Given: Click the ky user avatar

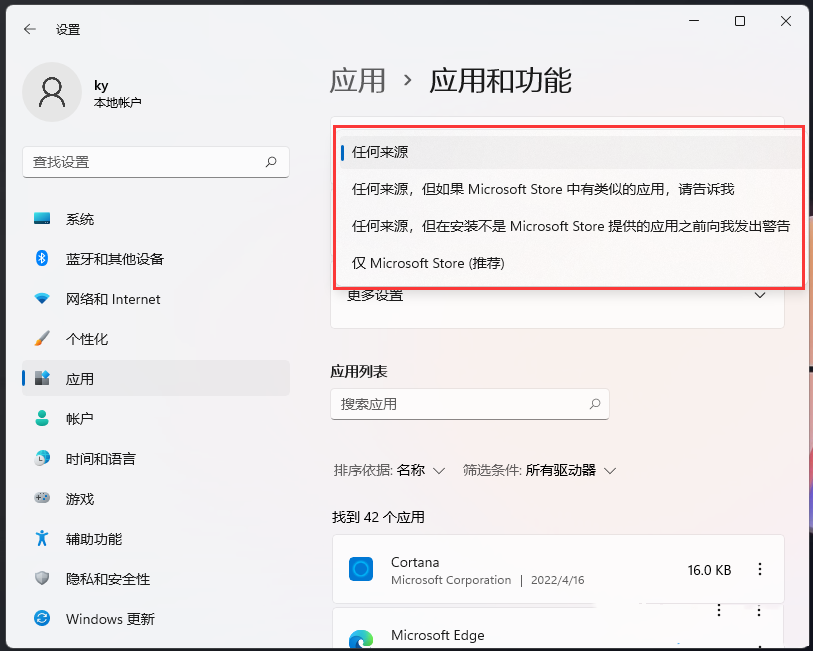Looking at the screenshot, I should (51, 91).
